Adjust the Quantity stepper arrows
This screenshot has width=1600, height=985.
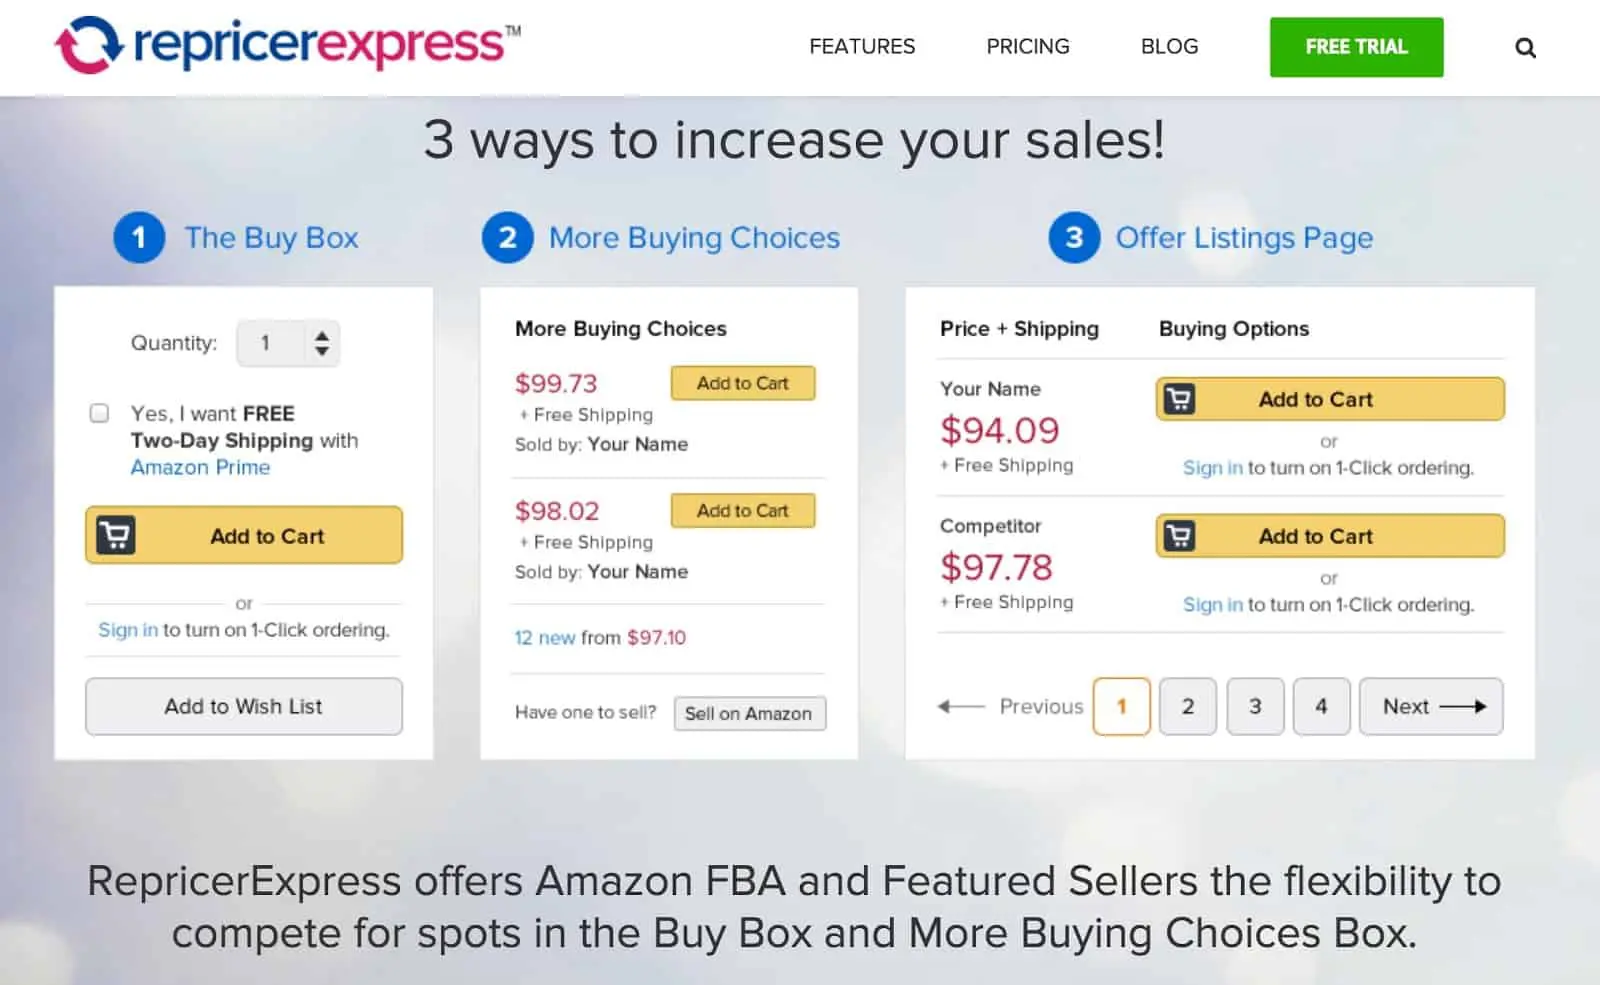[x=322, y=343]
